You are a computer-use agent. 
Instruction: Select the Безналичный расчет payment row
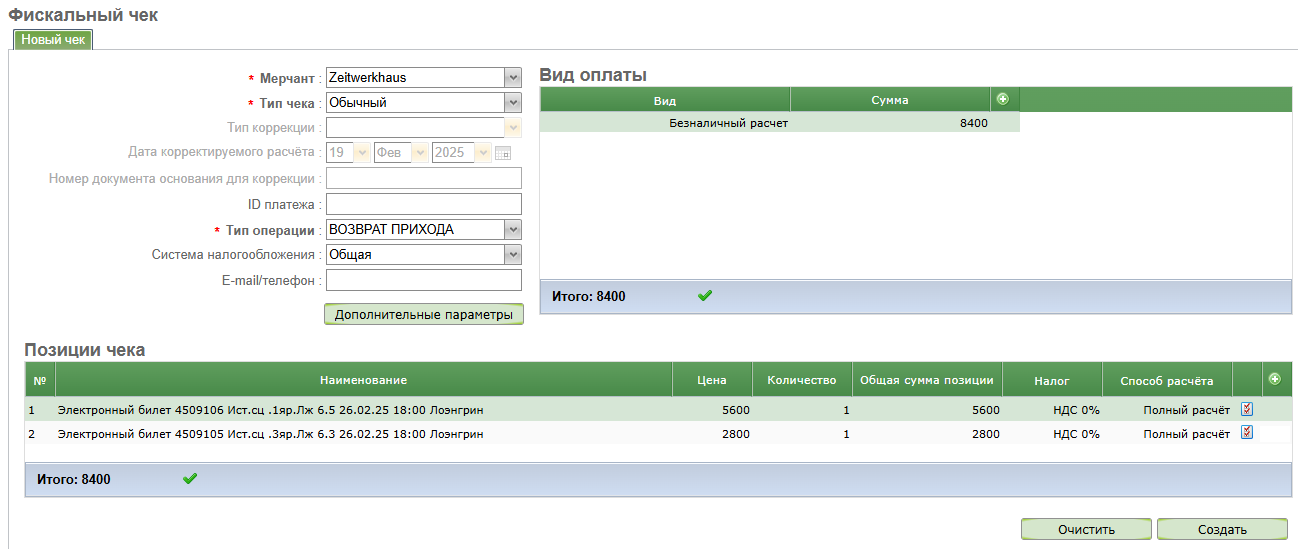coord(779,123)
